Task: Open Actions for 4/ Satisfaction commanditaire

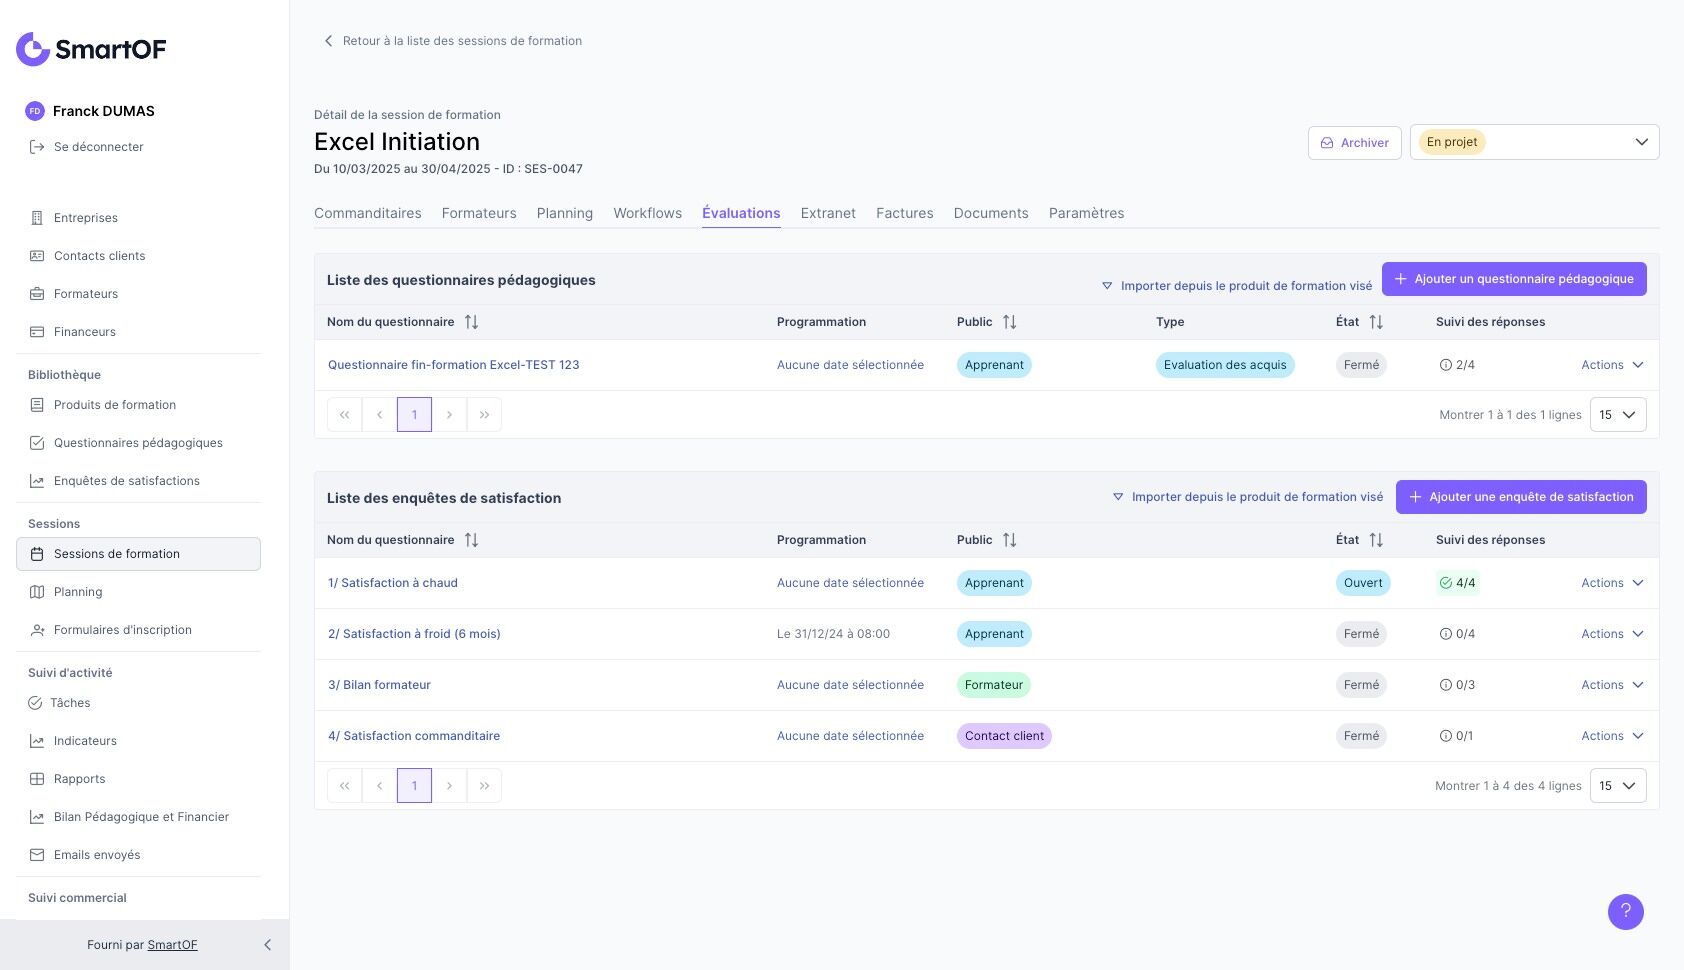Action: point(1612,736)
